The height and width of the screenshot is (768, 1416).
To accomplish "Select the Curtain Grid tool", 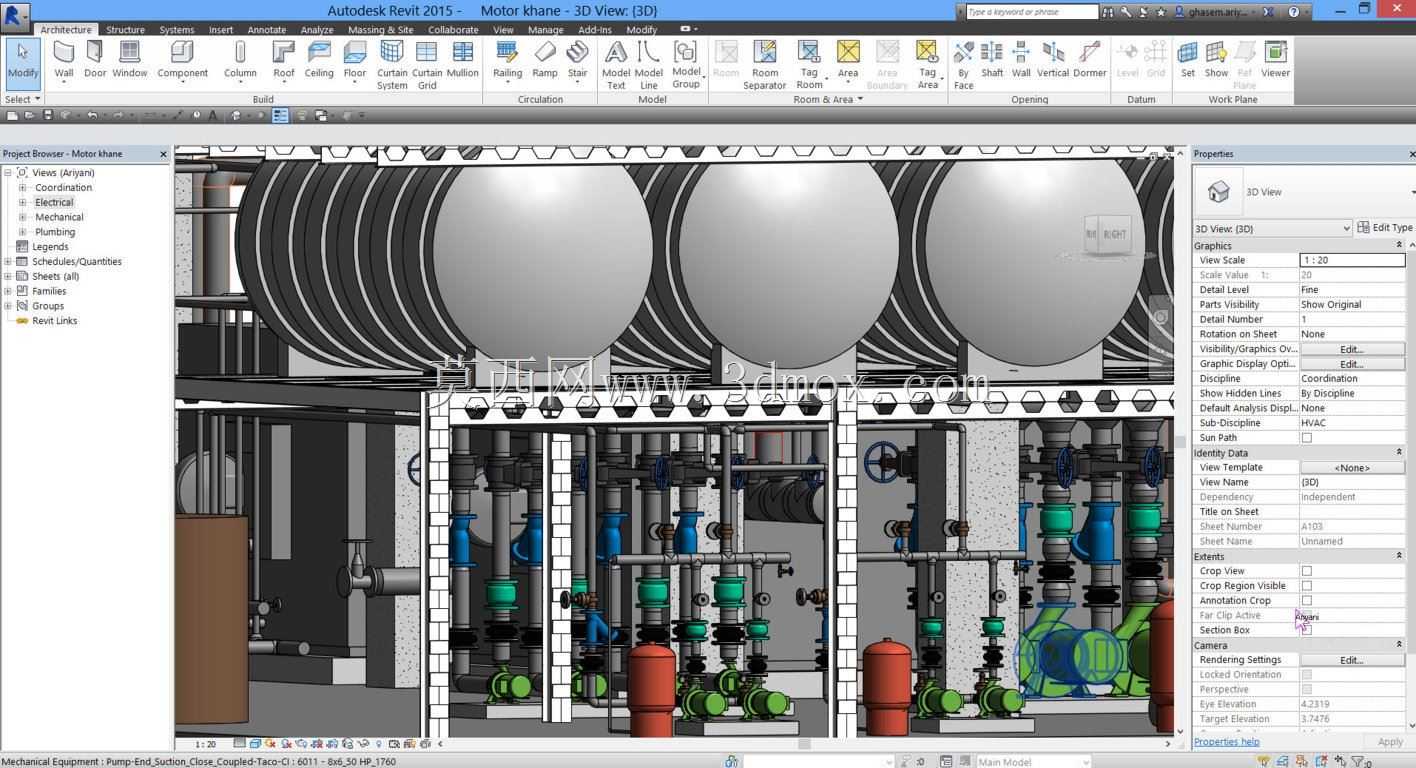I will pyautogui.click(x=427, y=65).
